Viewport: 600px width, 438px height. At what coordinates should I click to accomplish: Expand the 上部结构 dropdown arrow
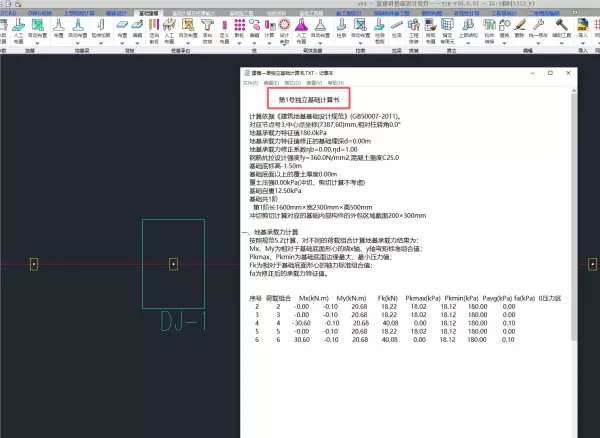(468, 43)
